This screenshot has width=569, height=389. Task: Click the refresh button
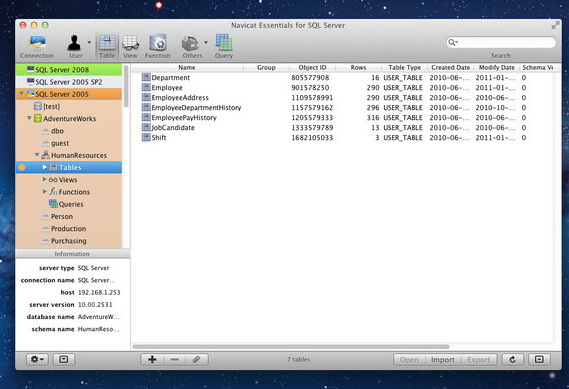(512, 359)
